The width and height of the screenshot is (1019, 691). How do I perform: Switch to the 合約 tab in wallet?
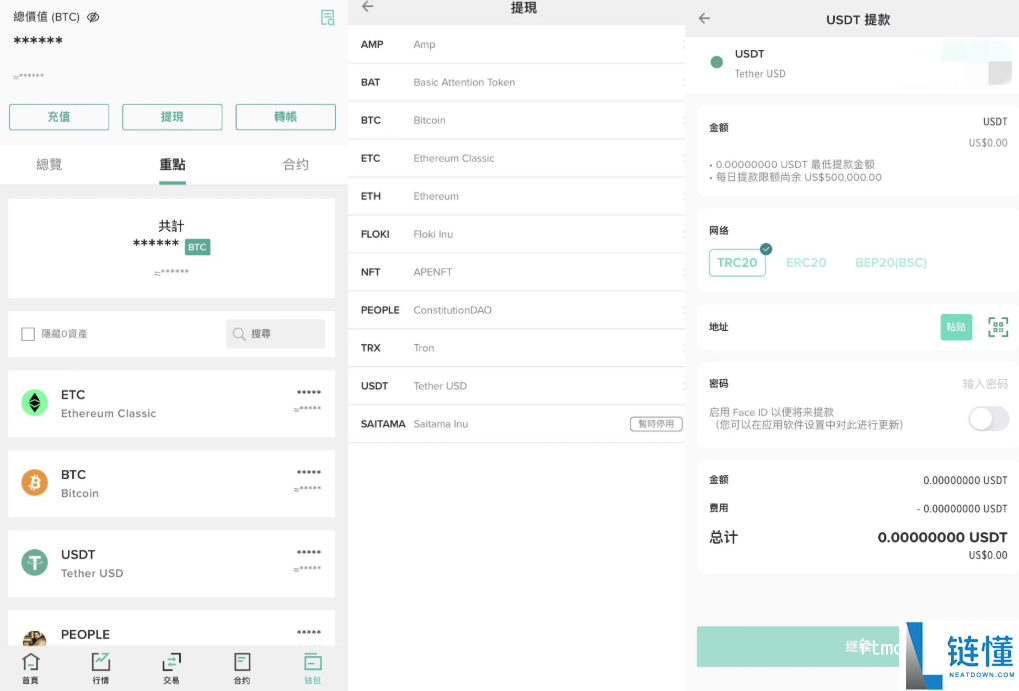pyautogui.click(x=296, y=164)
